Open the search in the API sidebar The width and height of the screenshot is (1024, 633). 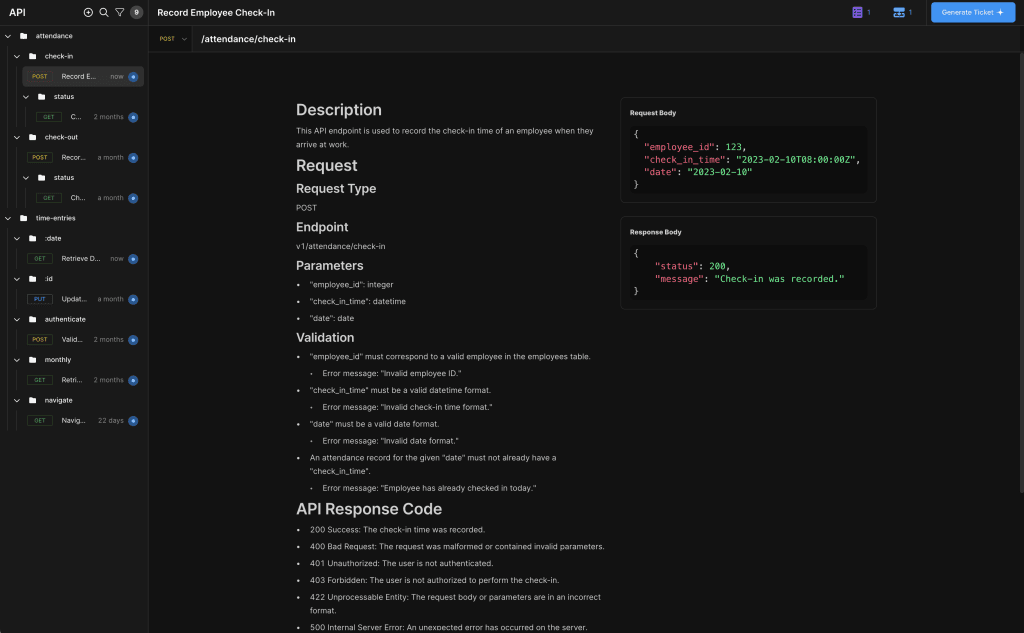click(104, 12)
